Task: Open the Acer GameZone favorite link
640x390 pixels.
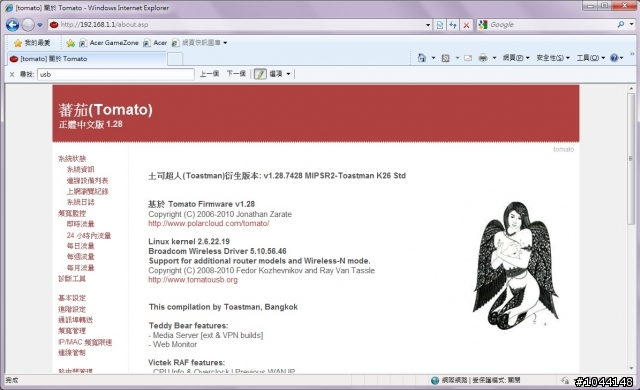Action: click(109, 43)
